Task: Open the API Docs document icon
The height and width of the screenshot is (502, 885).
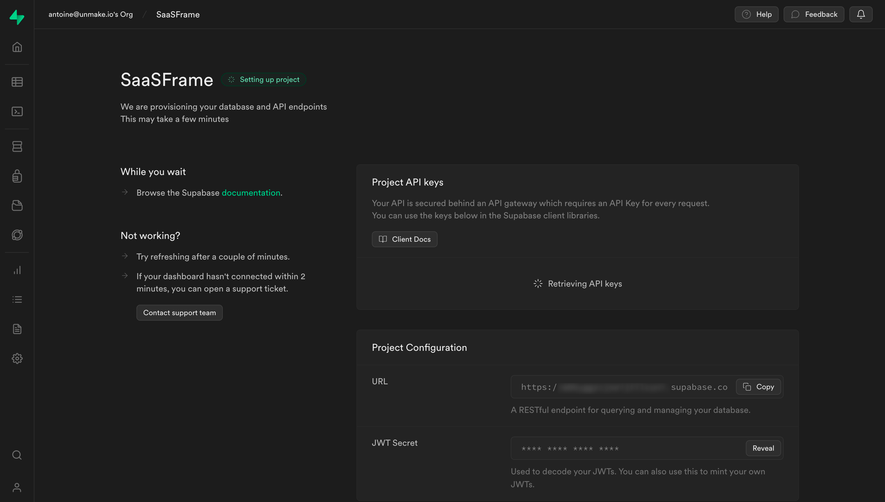Action: pyautogui.click(x=17, y=329)
